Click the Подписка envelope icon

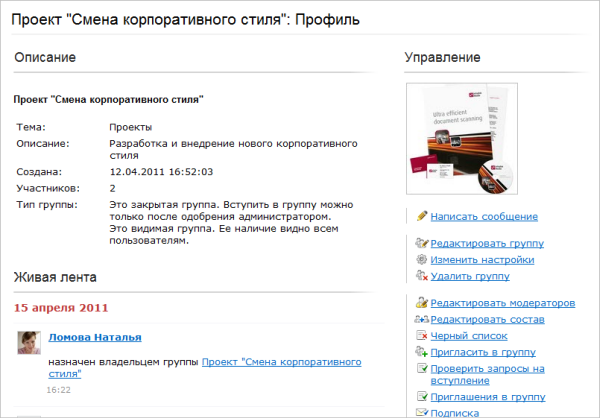pos(421,412)
